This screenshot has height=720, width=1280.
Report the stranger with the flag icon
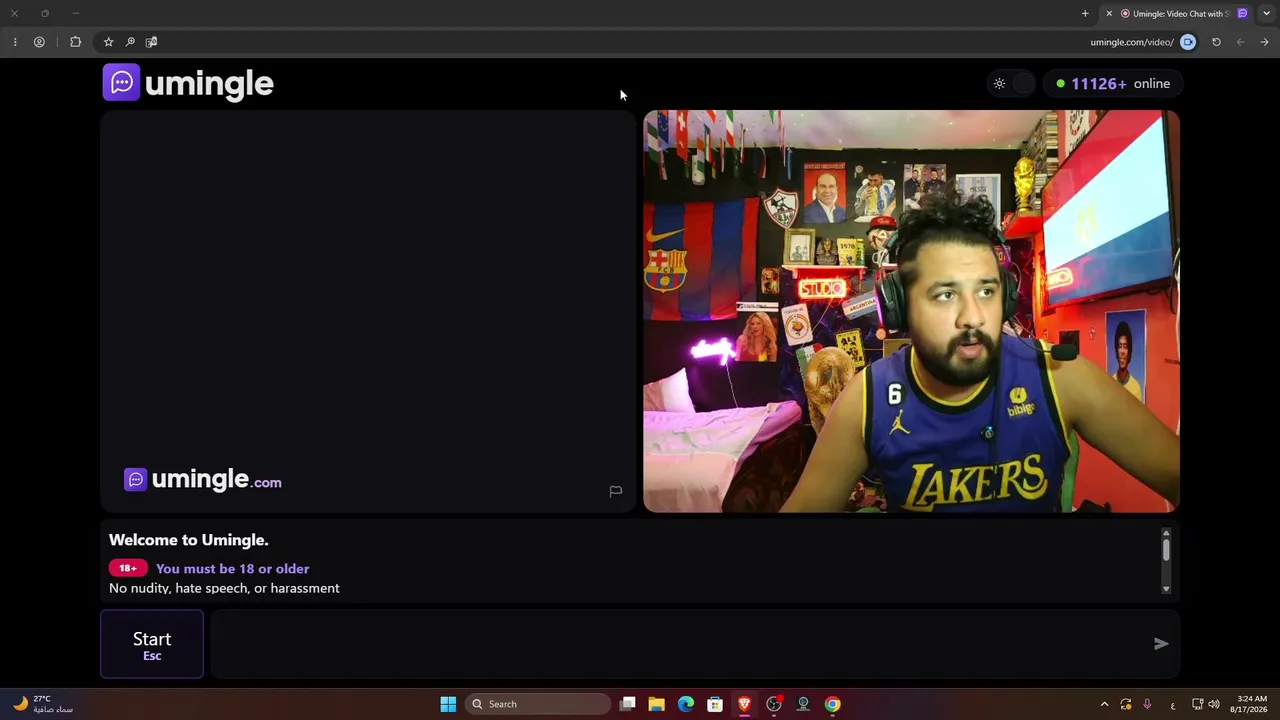616,491
